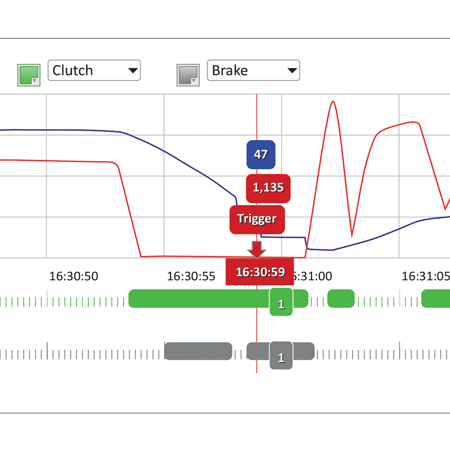Click the green Clutch color swatch
450x450 pixels.
click(x=29, y=75)
